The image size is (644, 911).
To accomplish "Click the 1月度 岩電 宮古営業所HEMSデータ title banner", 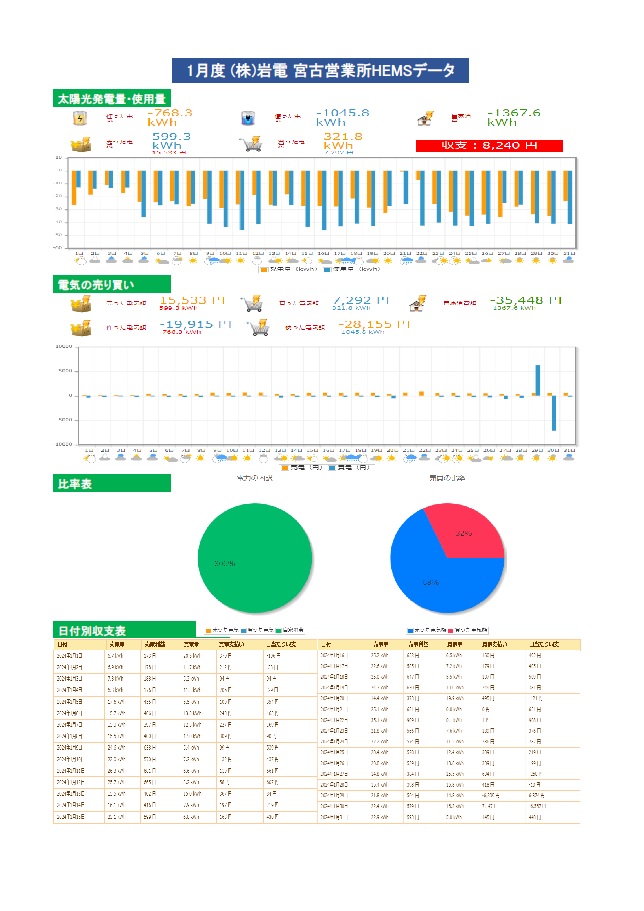I will [x=320, y=71].
